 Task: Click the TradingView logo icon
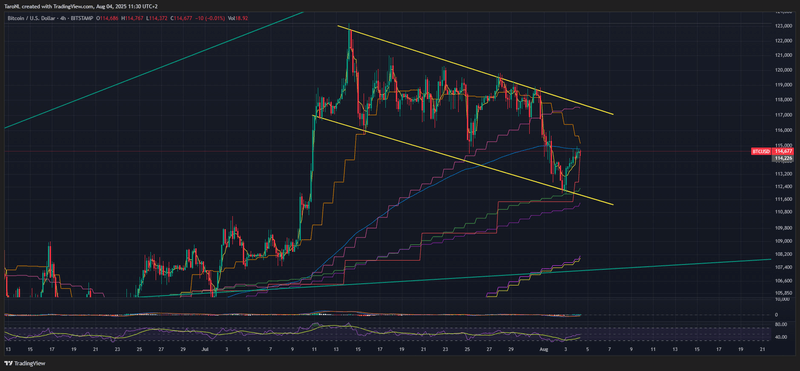(x=8, y=364)
